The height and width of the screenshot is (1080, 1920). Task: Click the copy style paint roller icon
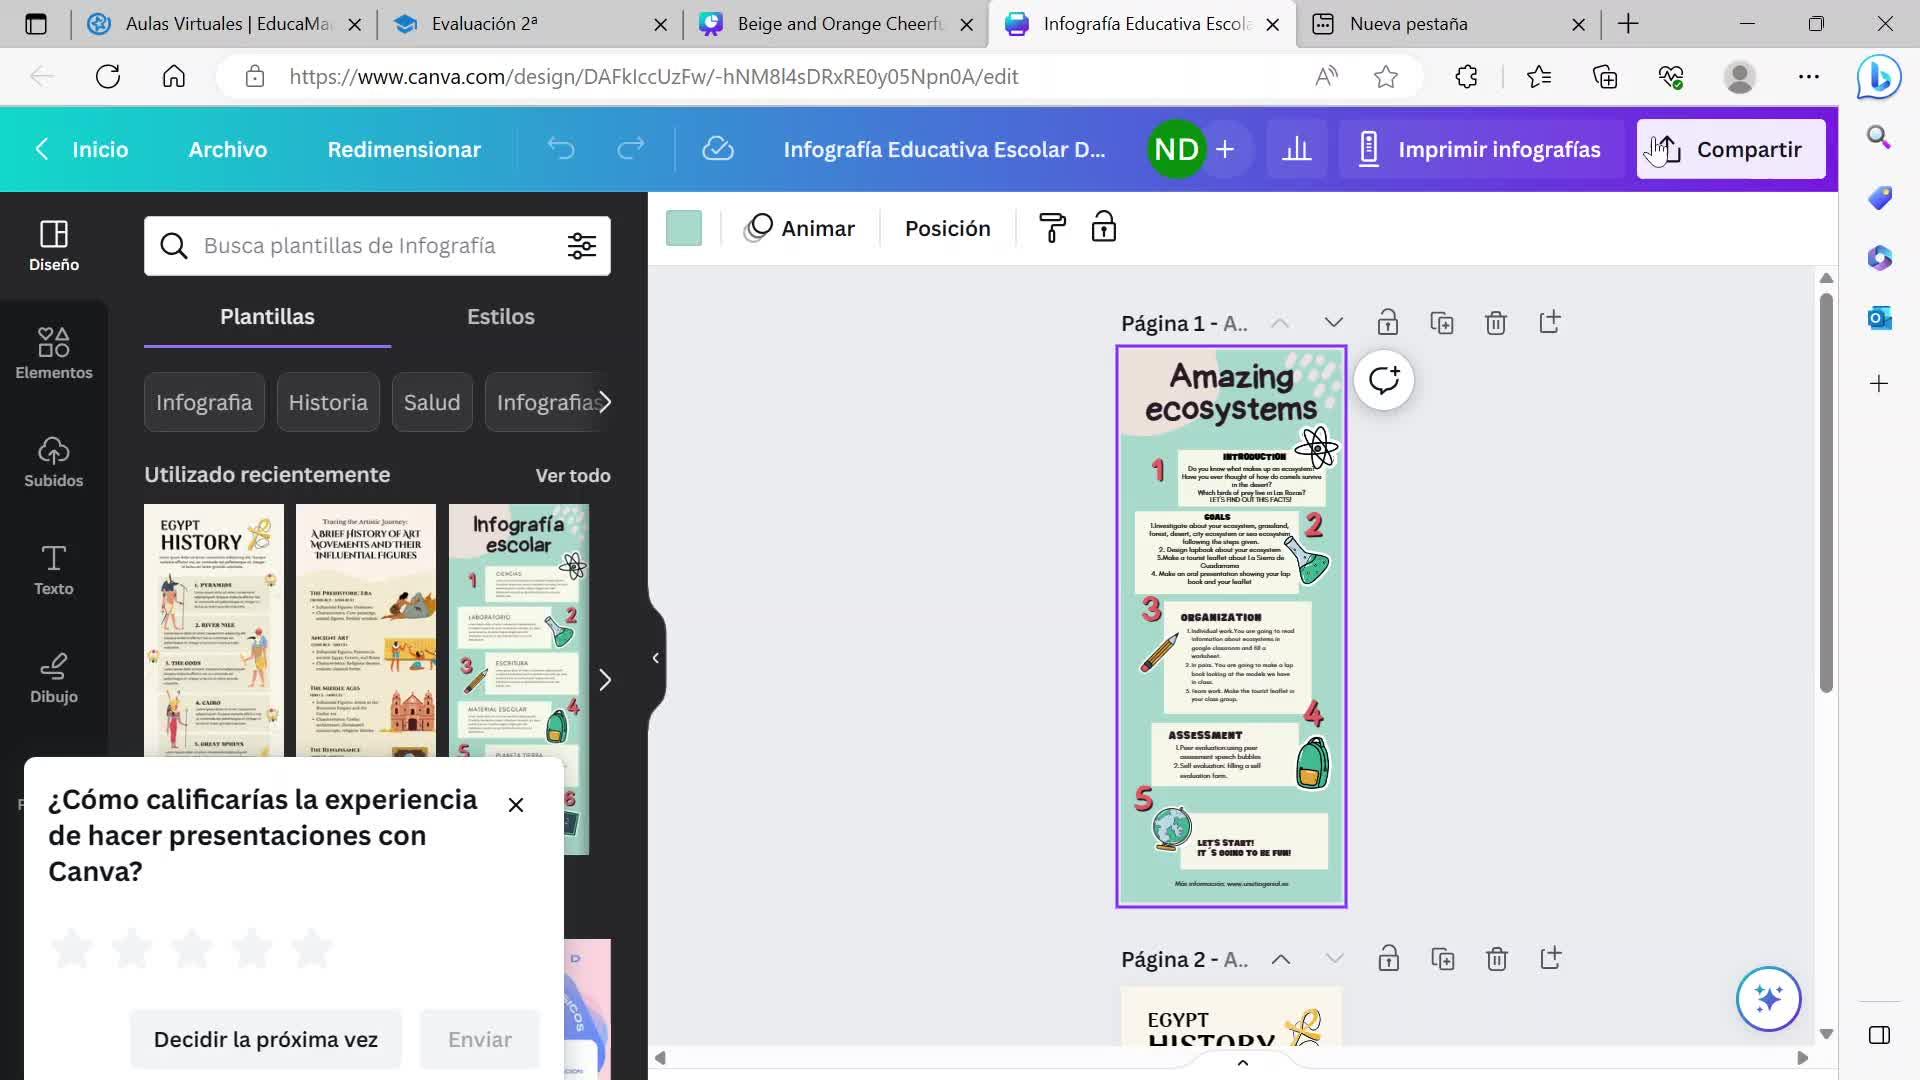point(1052,228)
